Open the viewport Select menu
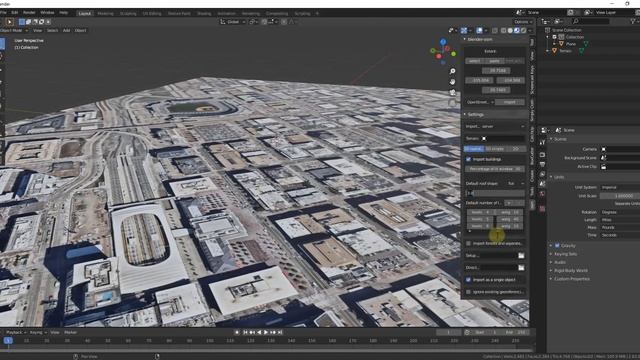 coord(52,30)
